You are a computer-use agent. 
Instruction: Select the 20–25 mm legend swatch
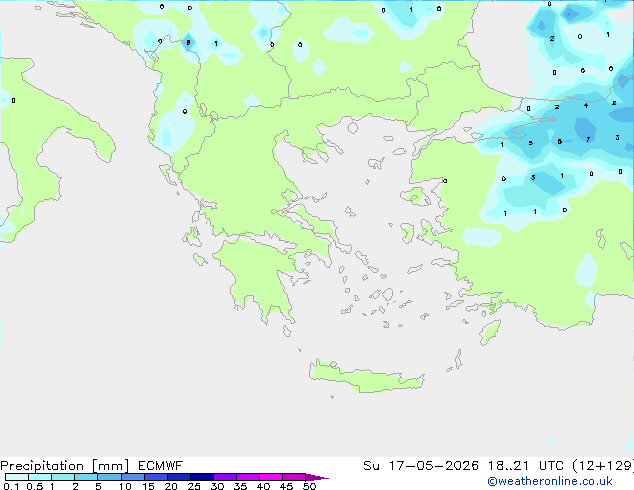pyautogui.click(x=179, y=477)
